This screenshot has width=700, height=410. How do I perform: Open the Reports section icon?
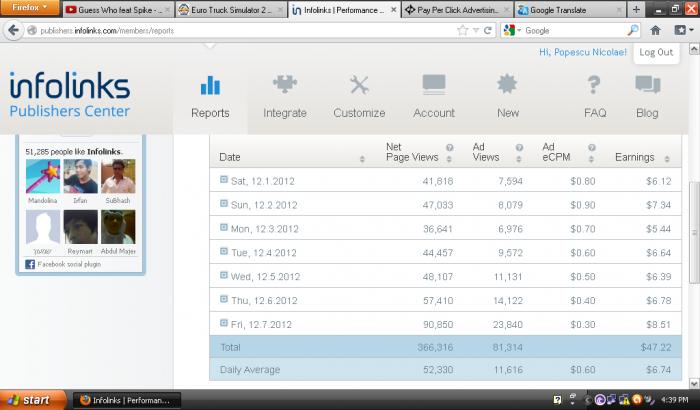210,85
